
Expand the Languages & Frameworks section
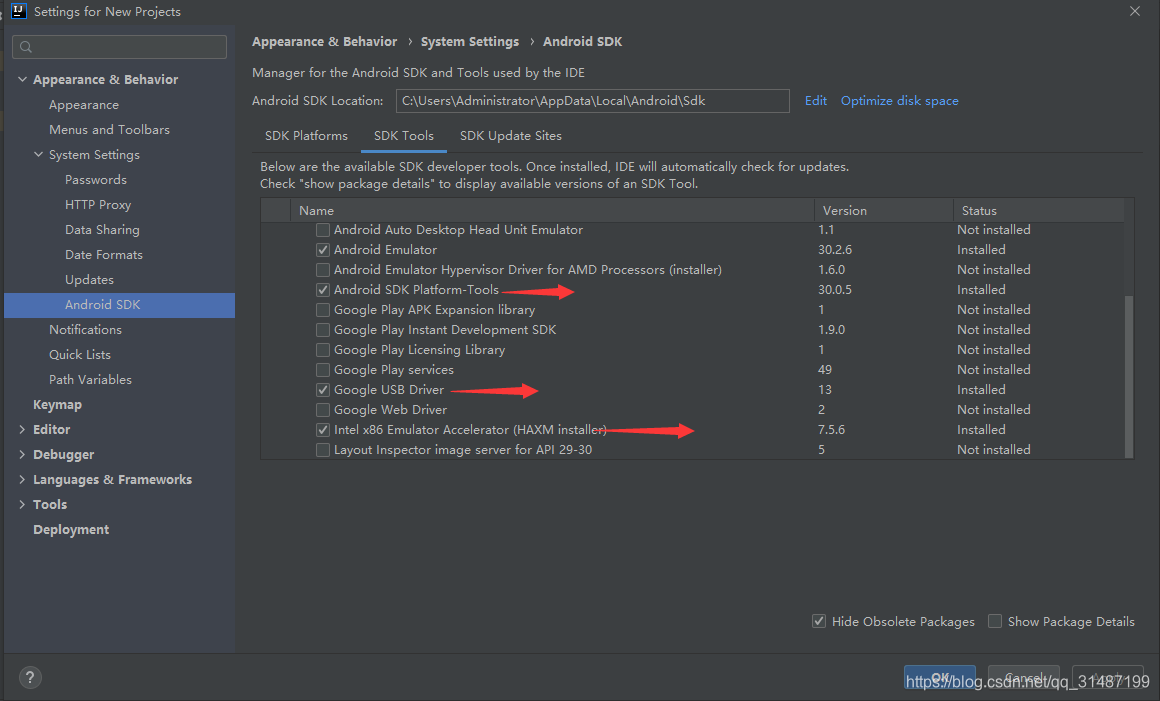pos(22,479)
